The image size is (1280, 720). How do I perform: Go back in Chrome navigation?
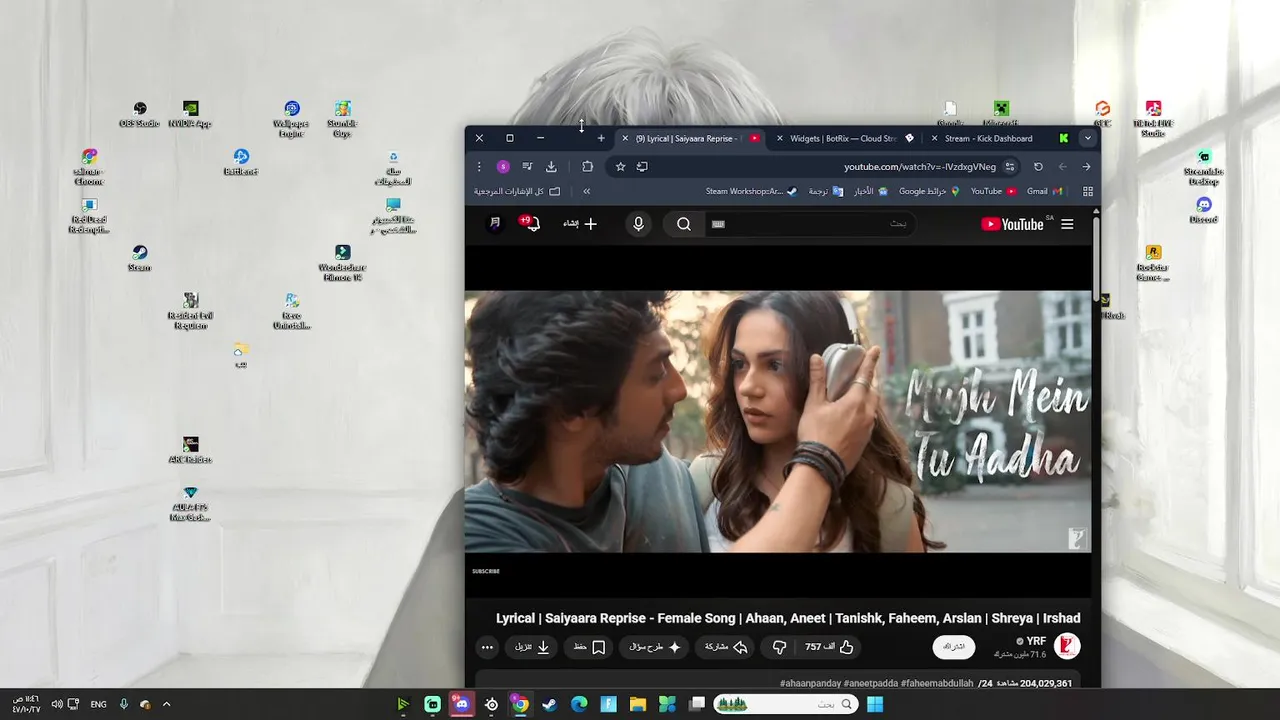pyautogui.click(x=1086, y=167)
